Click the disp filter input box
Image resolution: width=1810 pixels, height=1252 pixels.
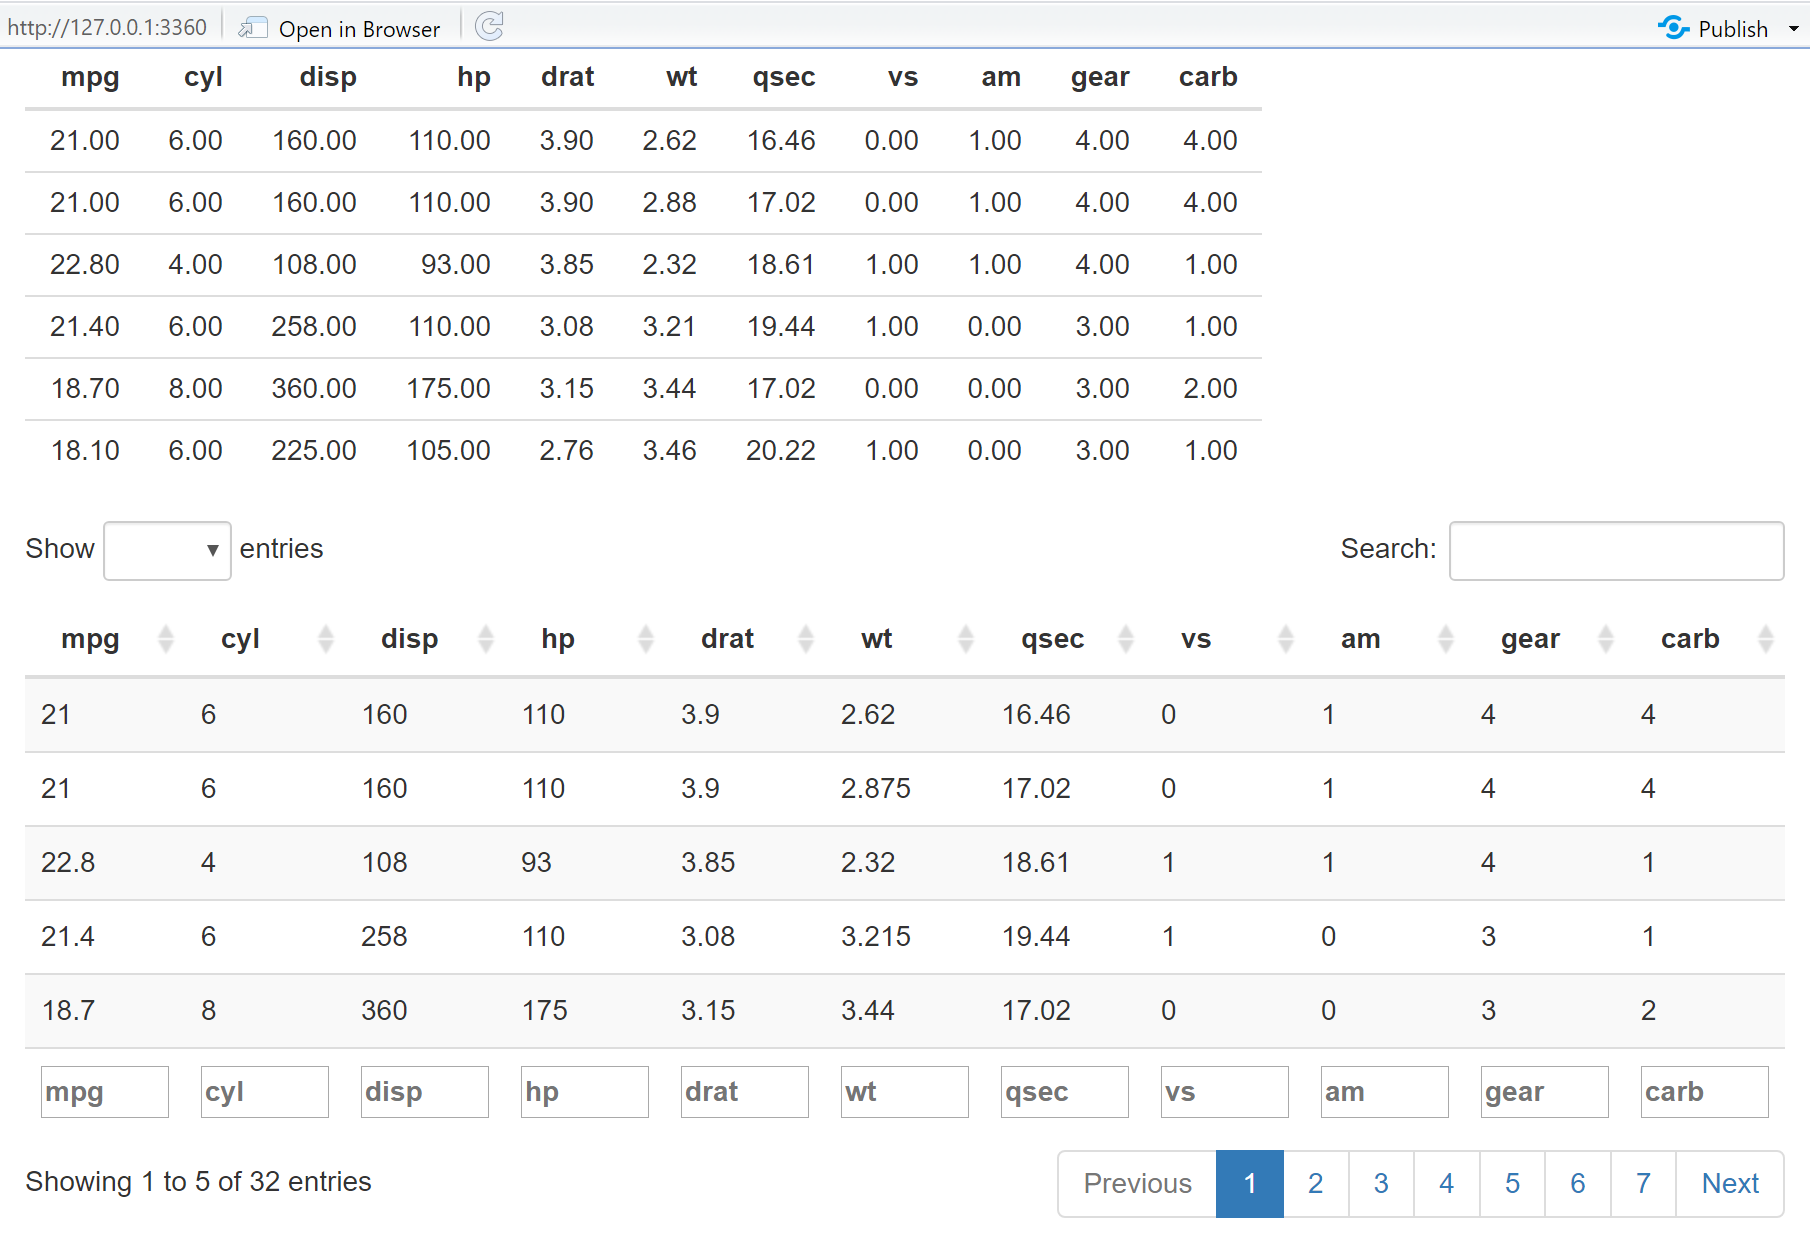pos(425,1092)
